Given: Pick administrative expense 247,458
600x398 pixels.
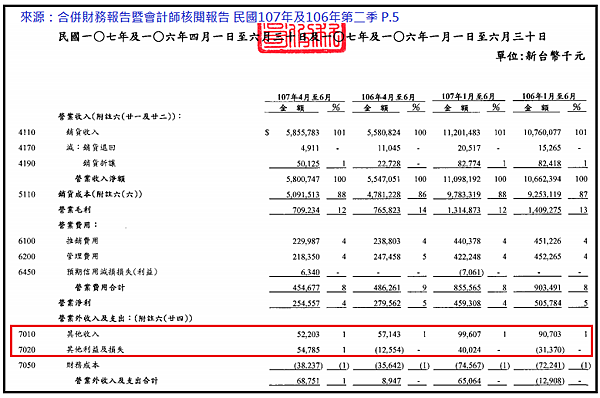Looking at the screenshot, I should pyautogui.click(x=387, y=257).
